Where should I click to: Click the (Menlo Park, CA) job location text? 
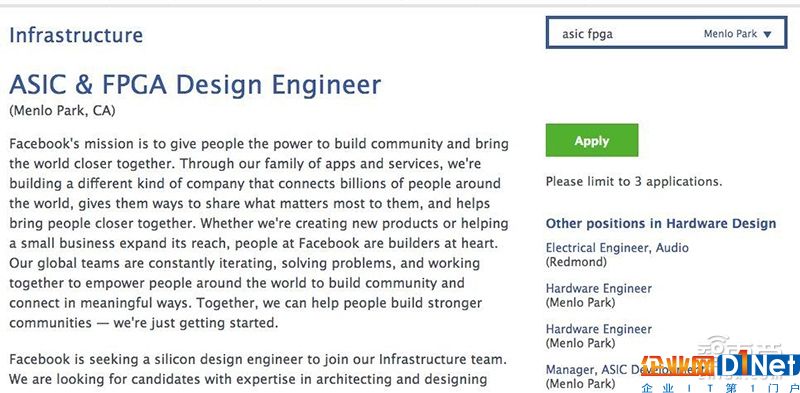pyautogui.click(x=62, y=111)
